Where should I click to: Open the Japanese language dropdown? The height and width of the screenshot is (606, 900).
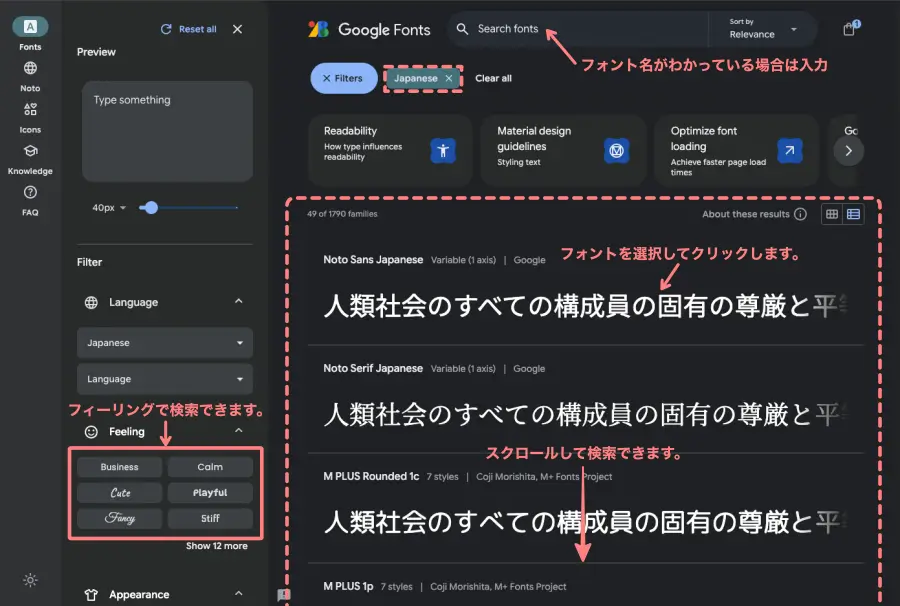164,343
